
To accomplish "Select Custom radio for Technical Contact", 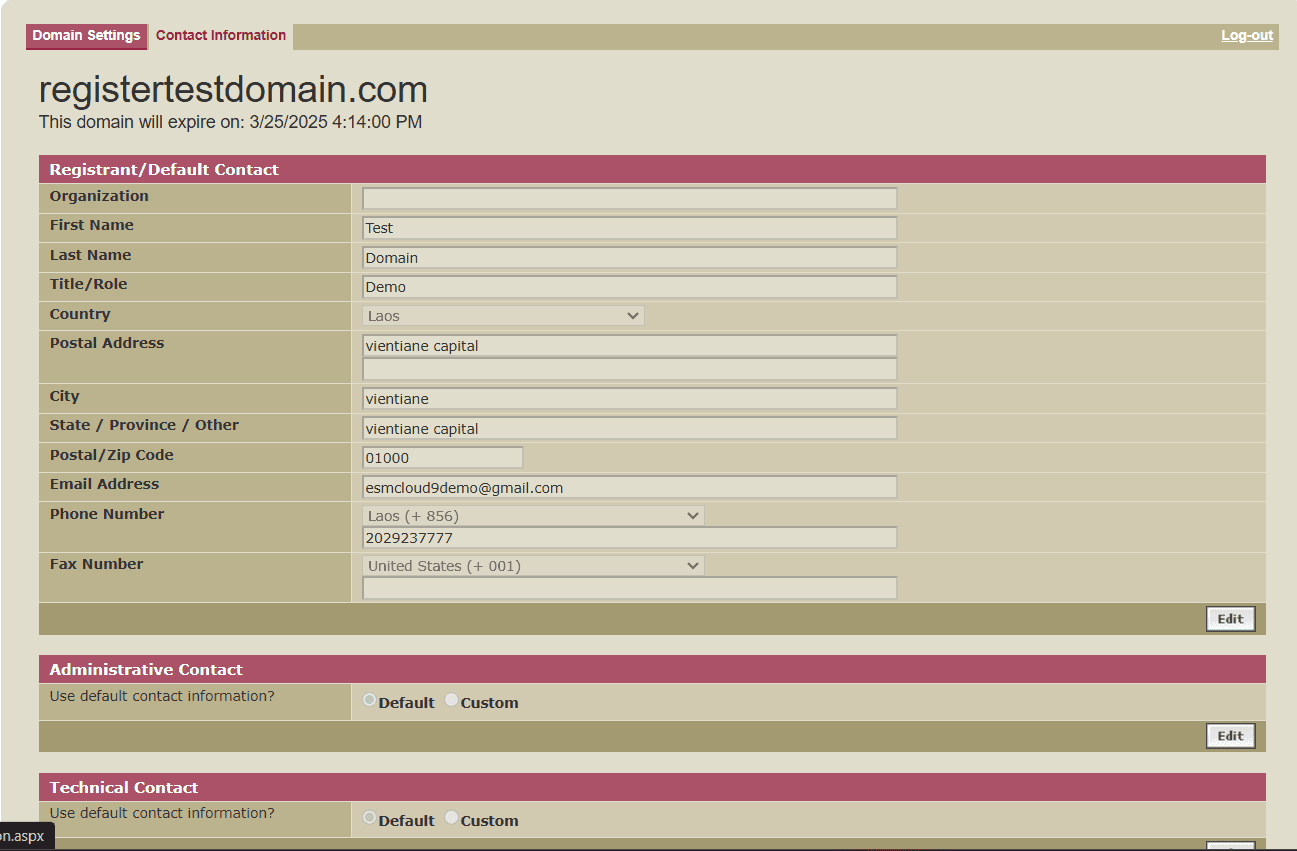I will coord(452,818).
